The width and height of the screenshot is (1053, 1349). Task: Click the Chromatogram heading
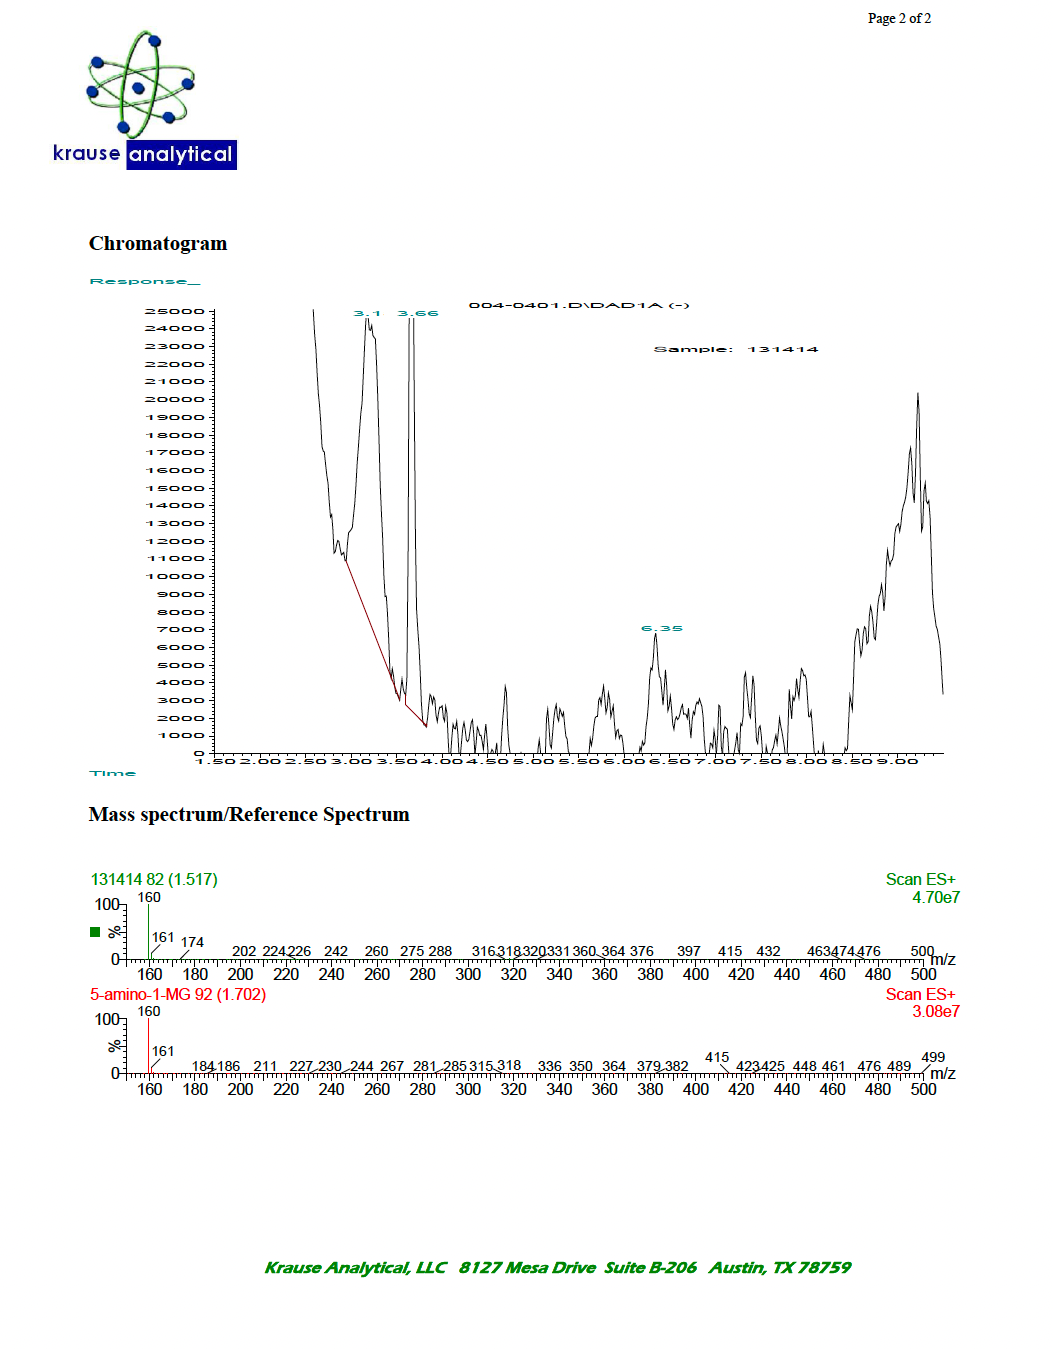tap(158, 244)
